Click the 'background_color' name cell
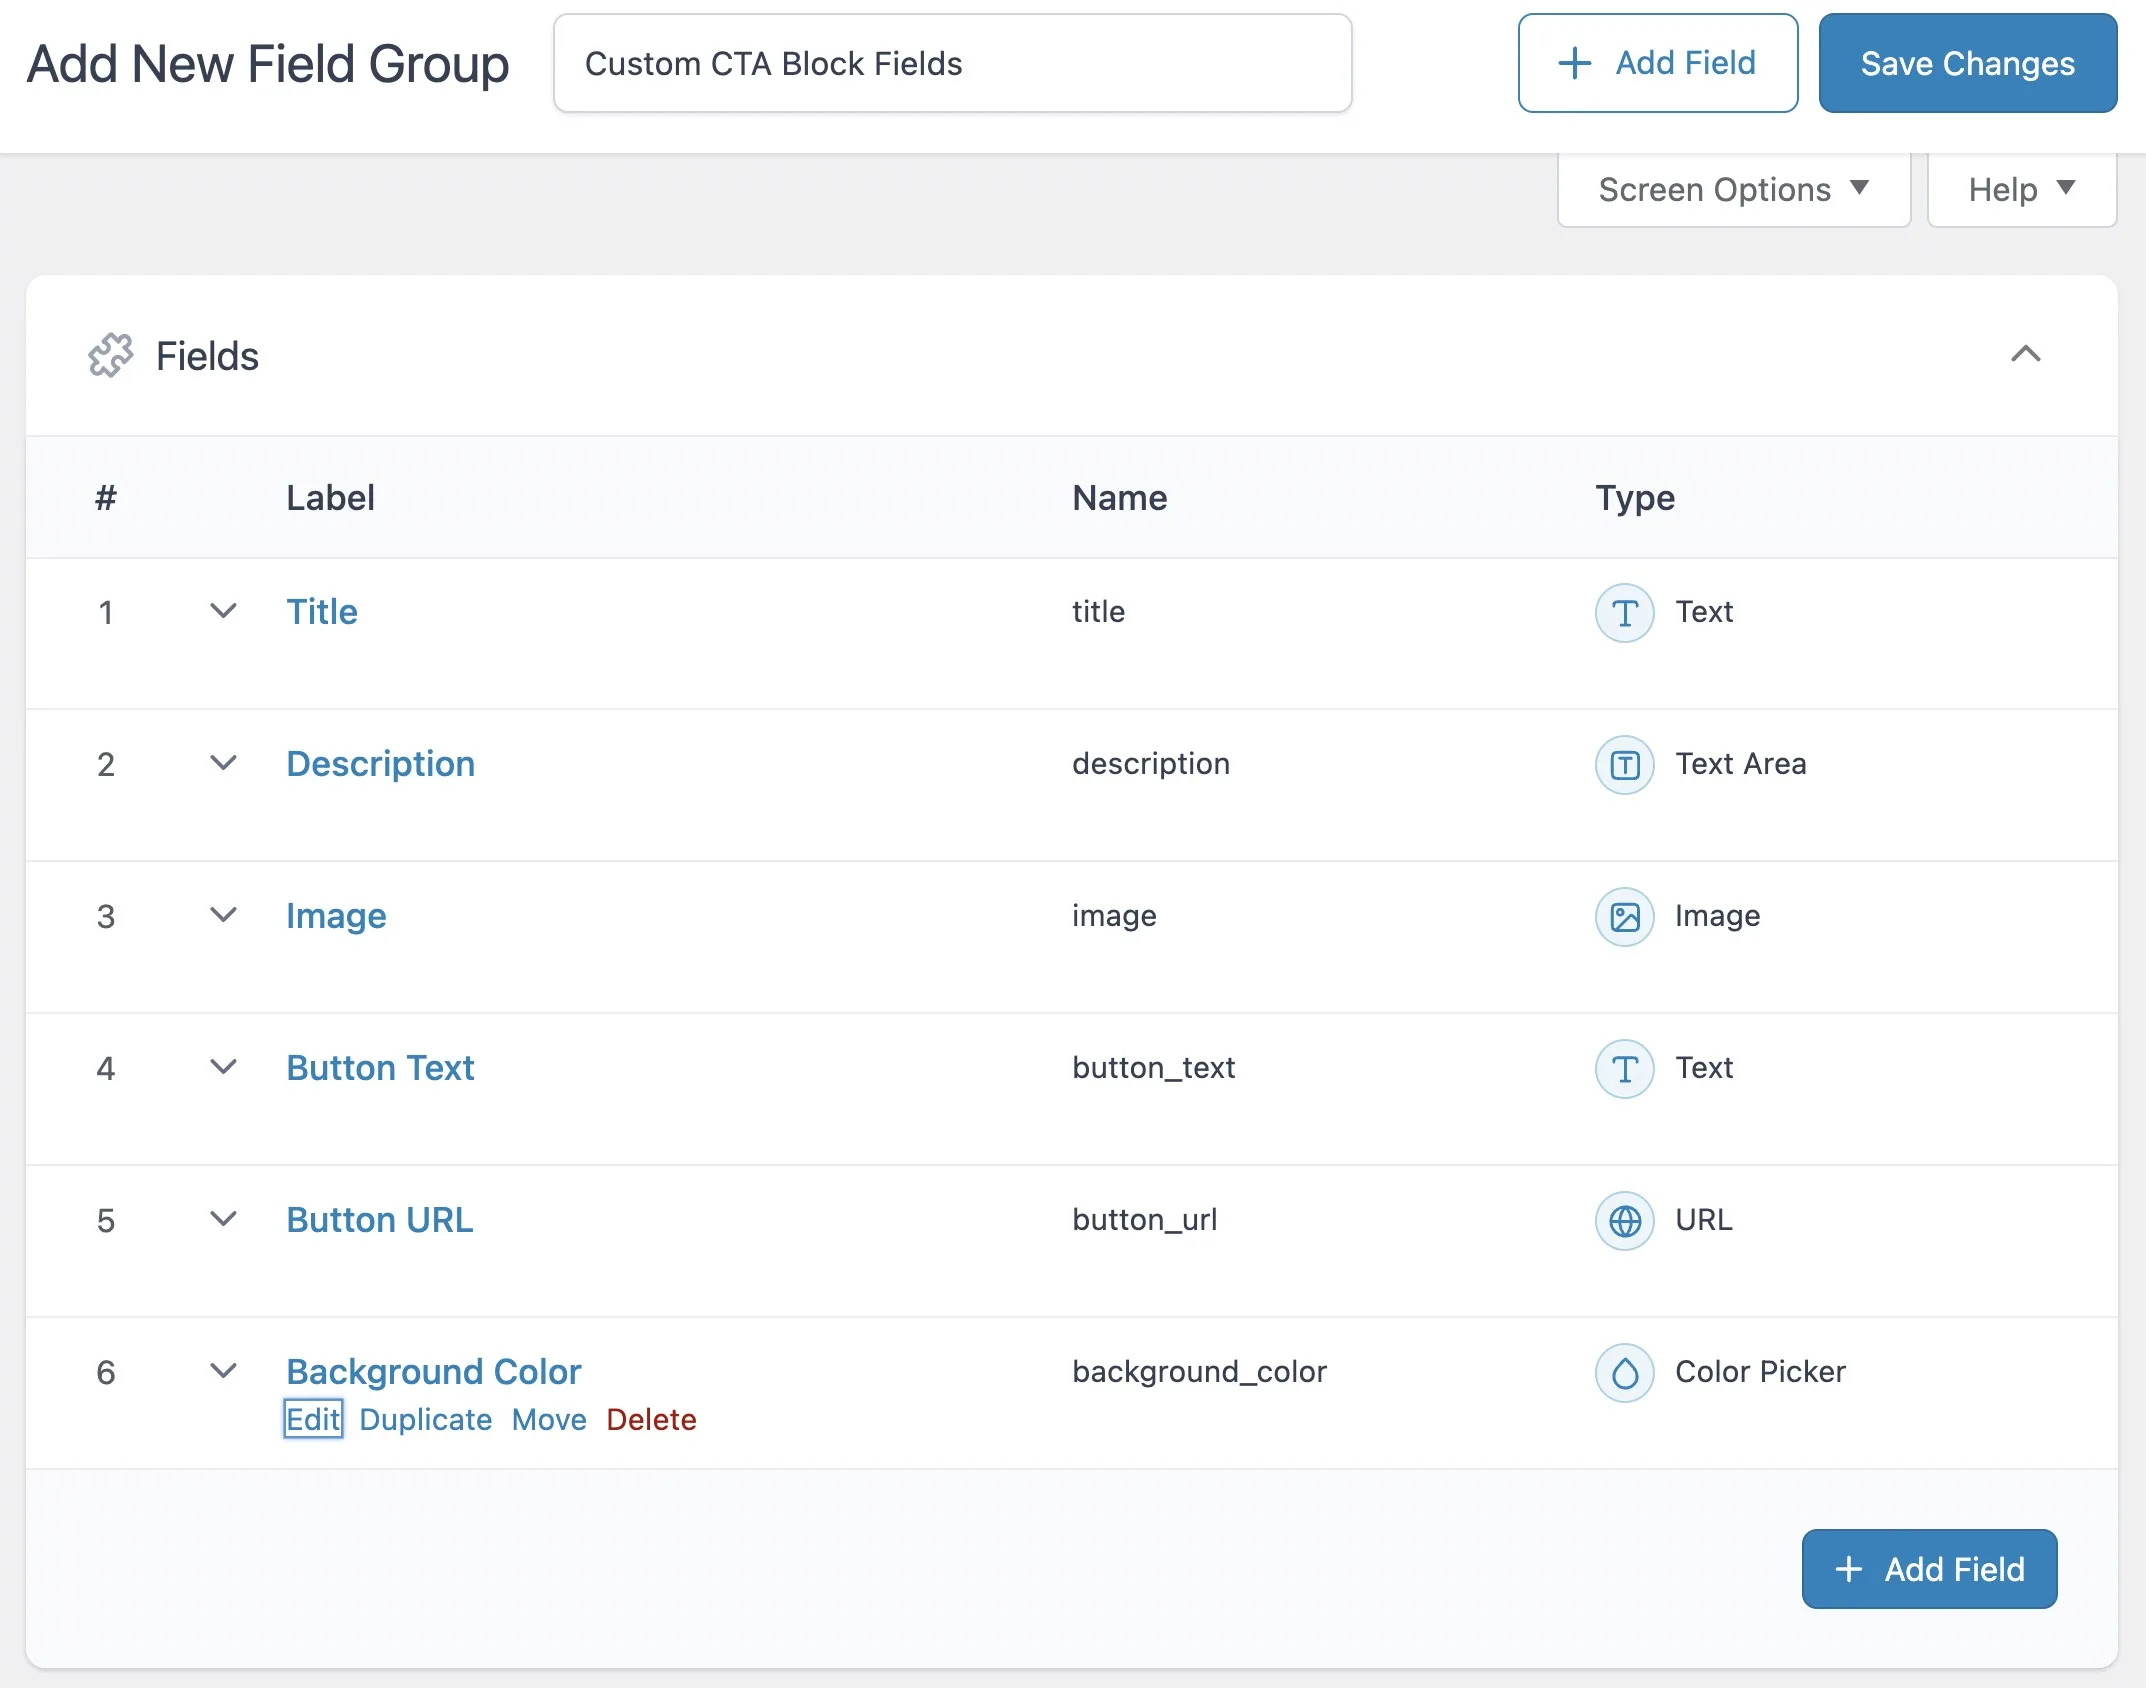2146x1688 pixels. tap(1199, 1372)
